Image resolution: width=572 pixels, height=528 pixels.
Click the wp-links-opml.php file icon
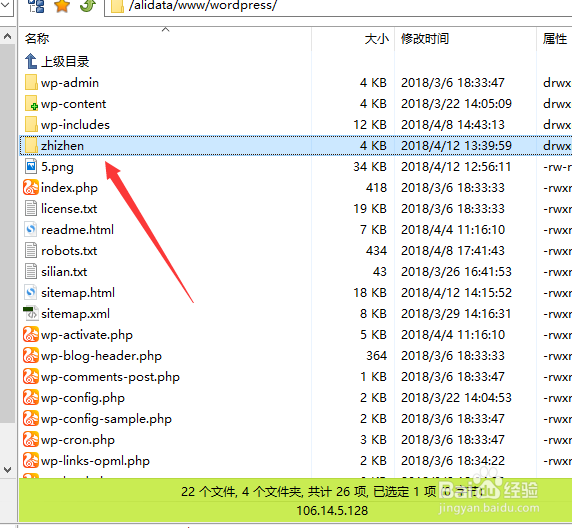[31, 460]
